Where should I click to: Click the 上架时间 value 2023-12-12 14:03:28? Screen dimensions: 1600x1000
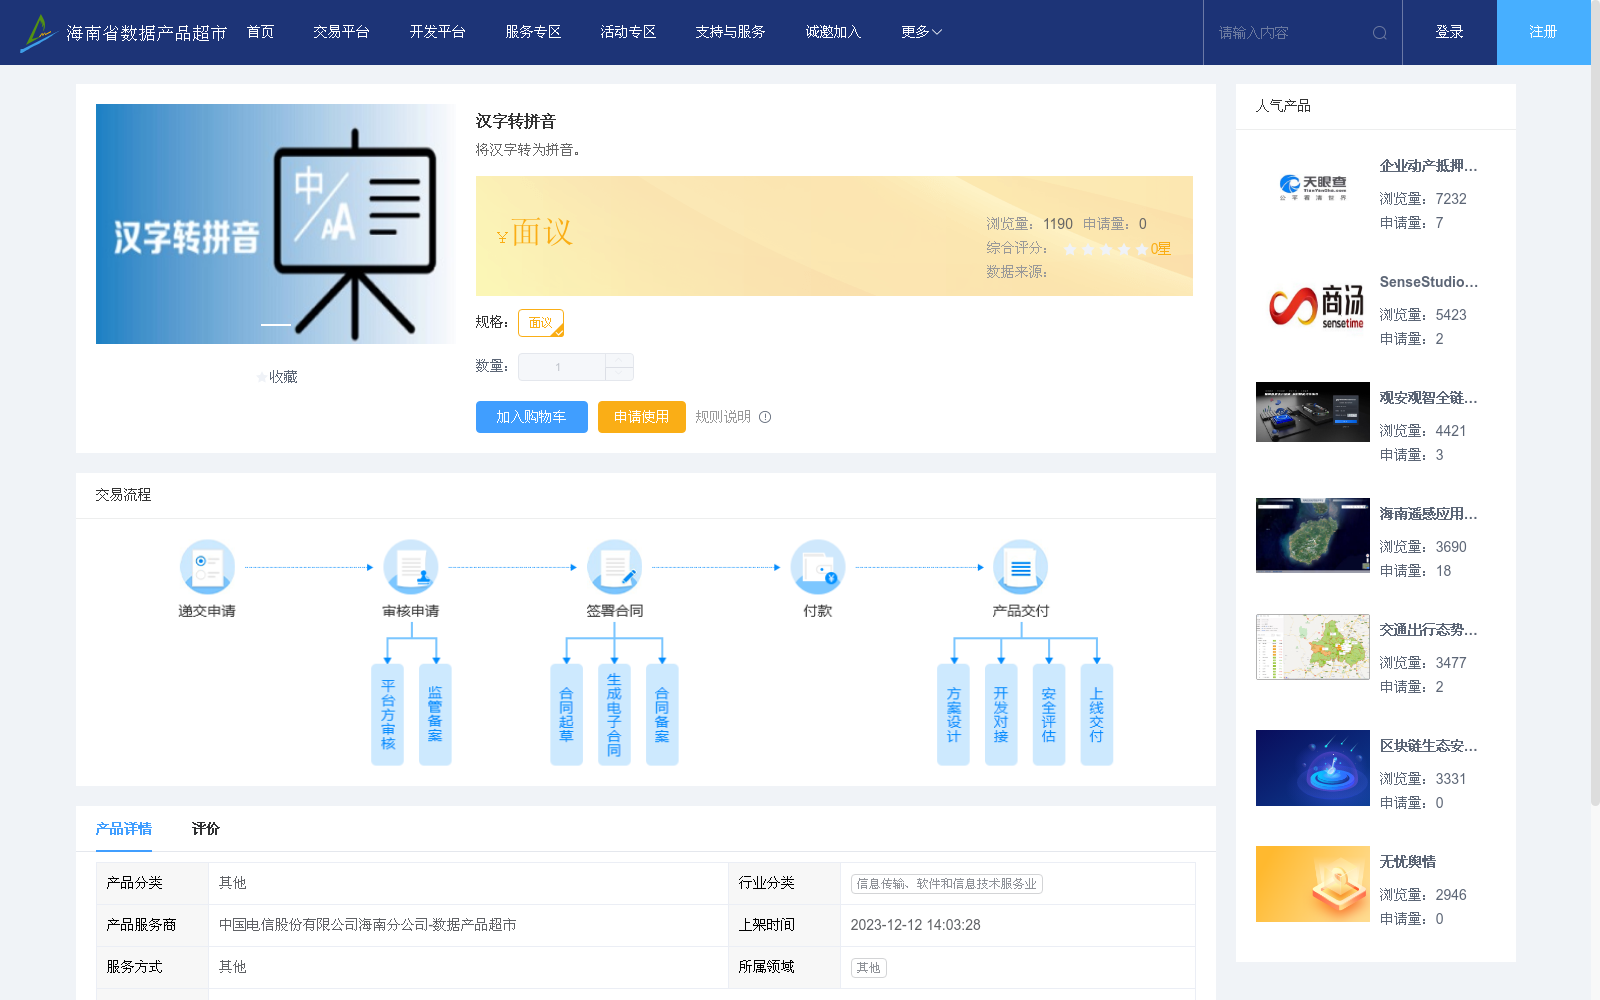916,925
